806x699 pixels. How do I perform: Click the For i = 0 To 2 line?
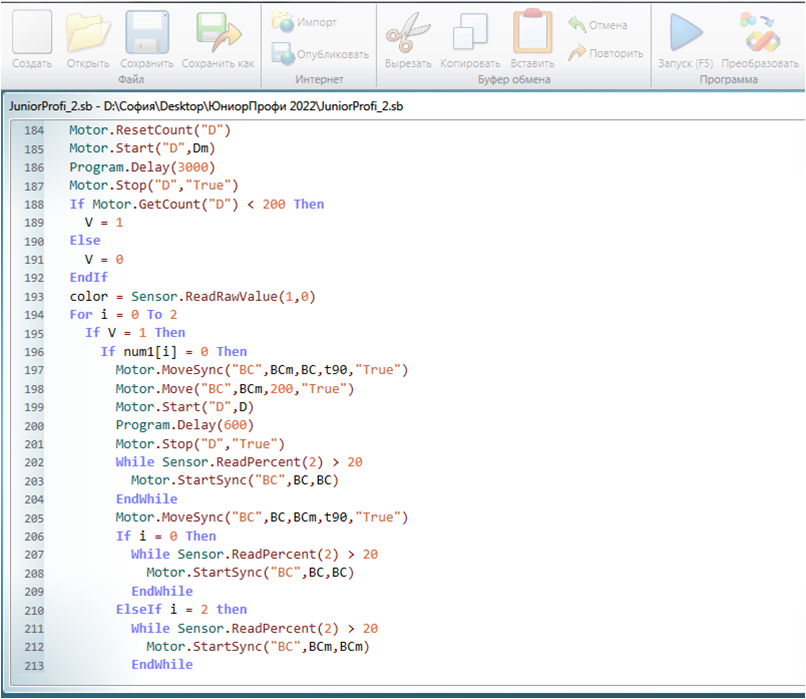point(123,315)
